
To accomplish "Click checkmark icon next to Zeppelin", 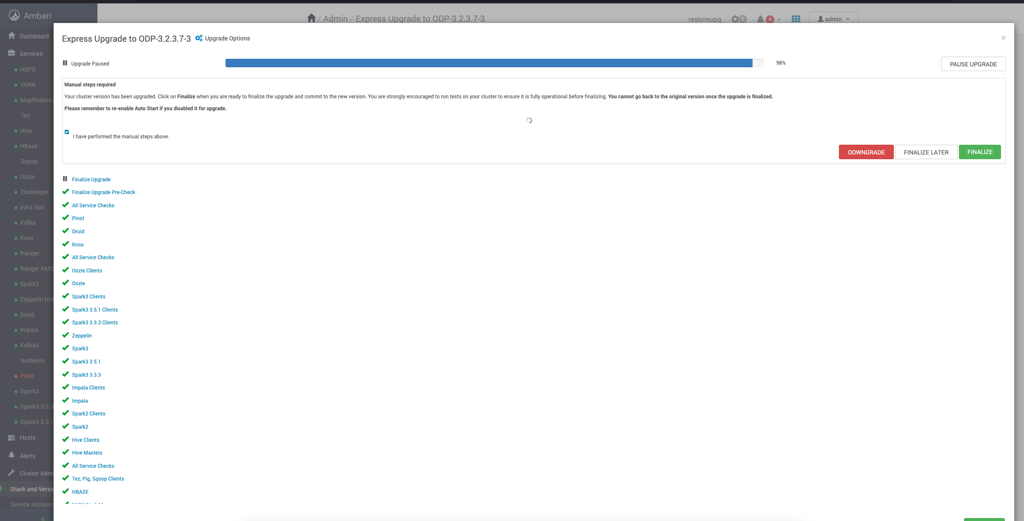I will point(65,335).
